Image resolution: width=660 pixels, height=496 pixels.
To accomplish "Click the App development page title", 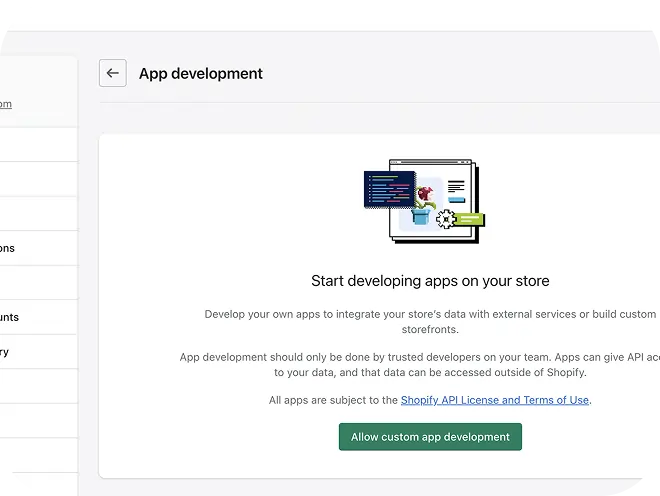I will (201, 73).
